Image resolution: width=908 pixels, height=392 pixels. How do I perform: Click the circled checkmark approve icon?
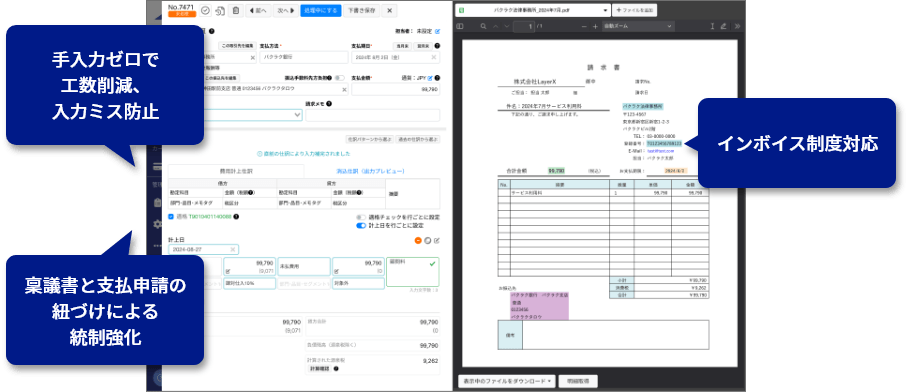tap(205, 10)
